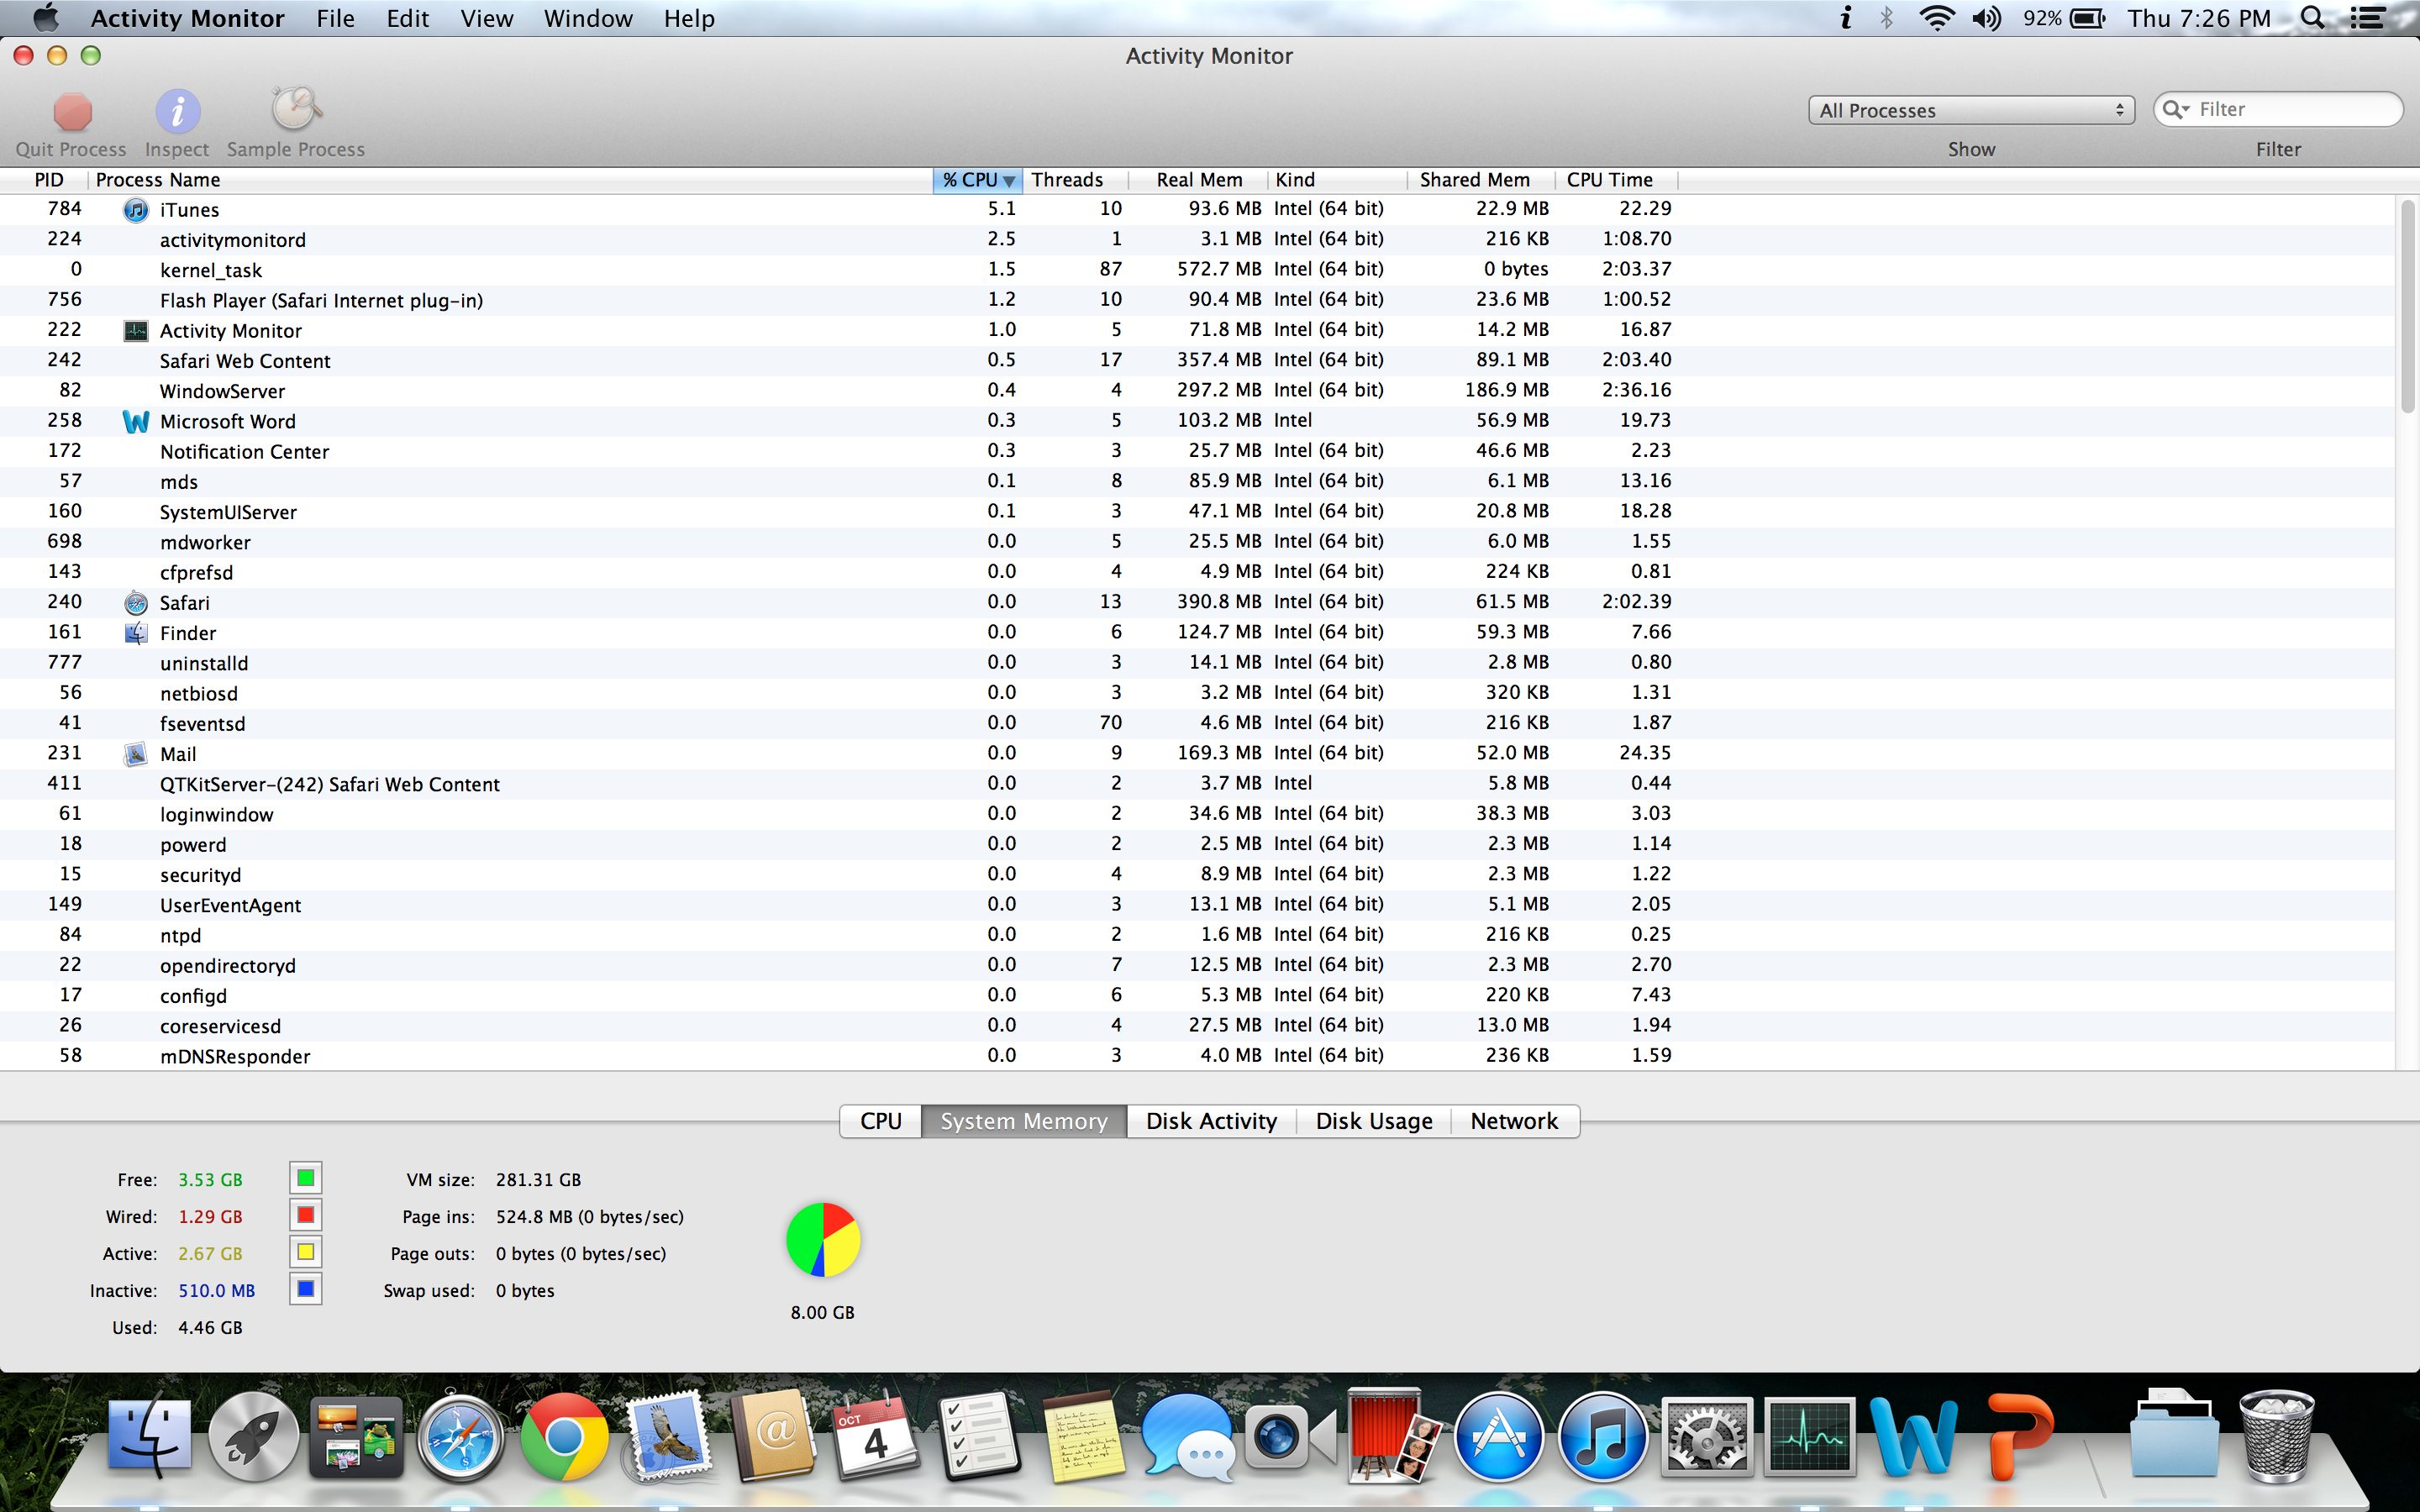
Task: Open the Window menu
Action: tap(588, 18)
